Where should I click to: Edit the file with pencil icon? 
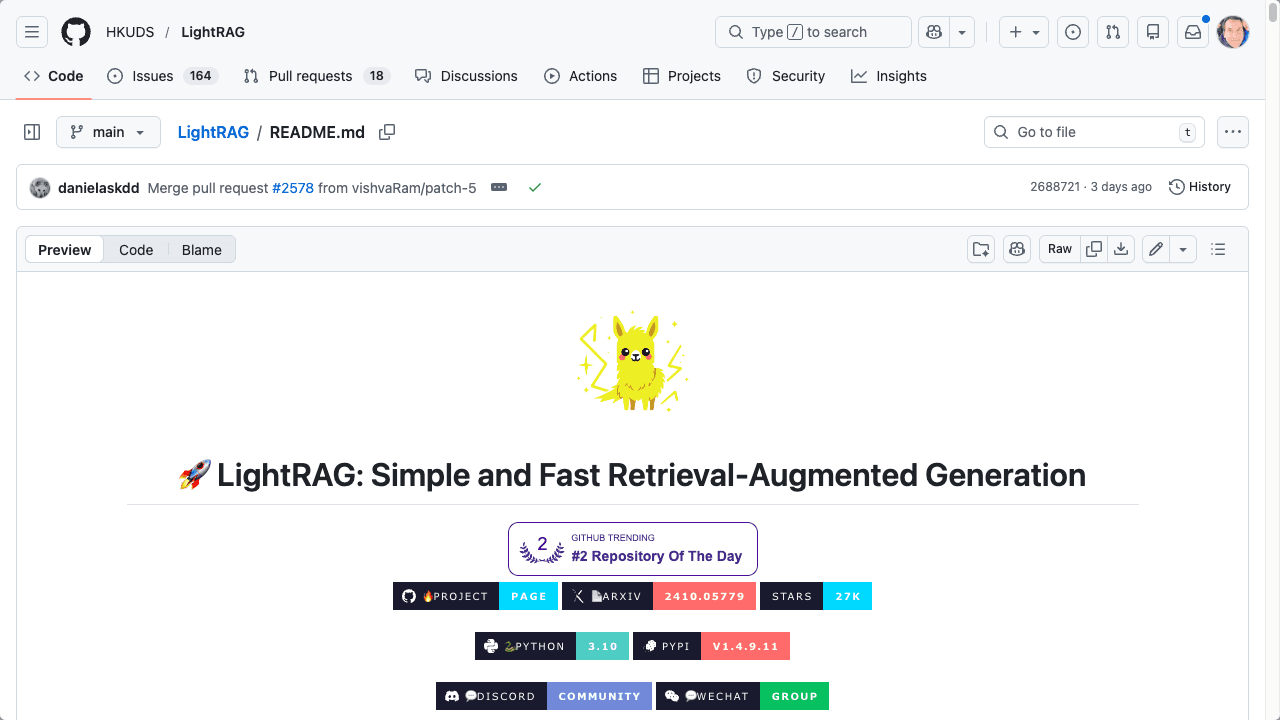[1156, 249]
